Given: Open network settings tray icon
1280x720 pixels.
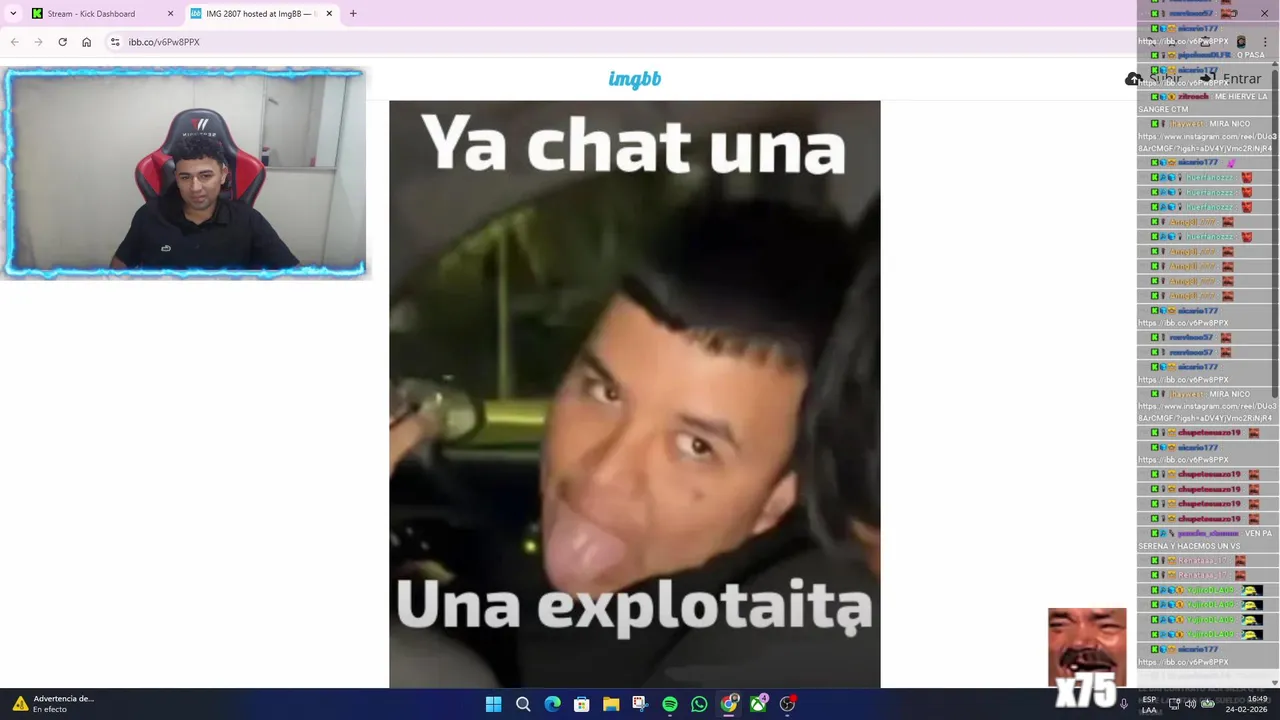Looking at the screenshot, I should (x=1174, y=704).
